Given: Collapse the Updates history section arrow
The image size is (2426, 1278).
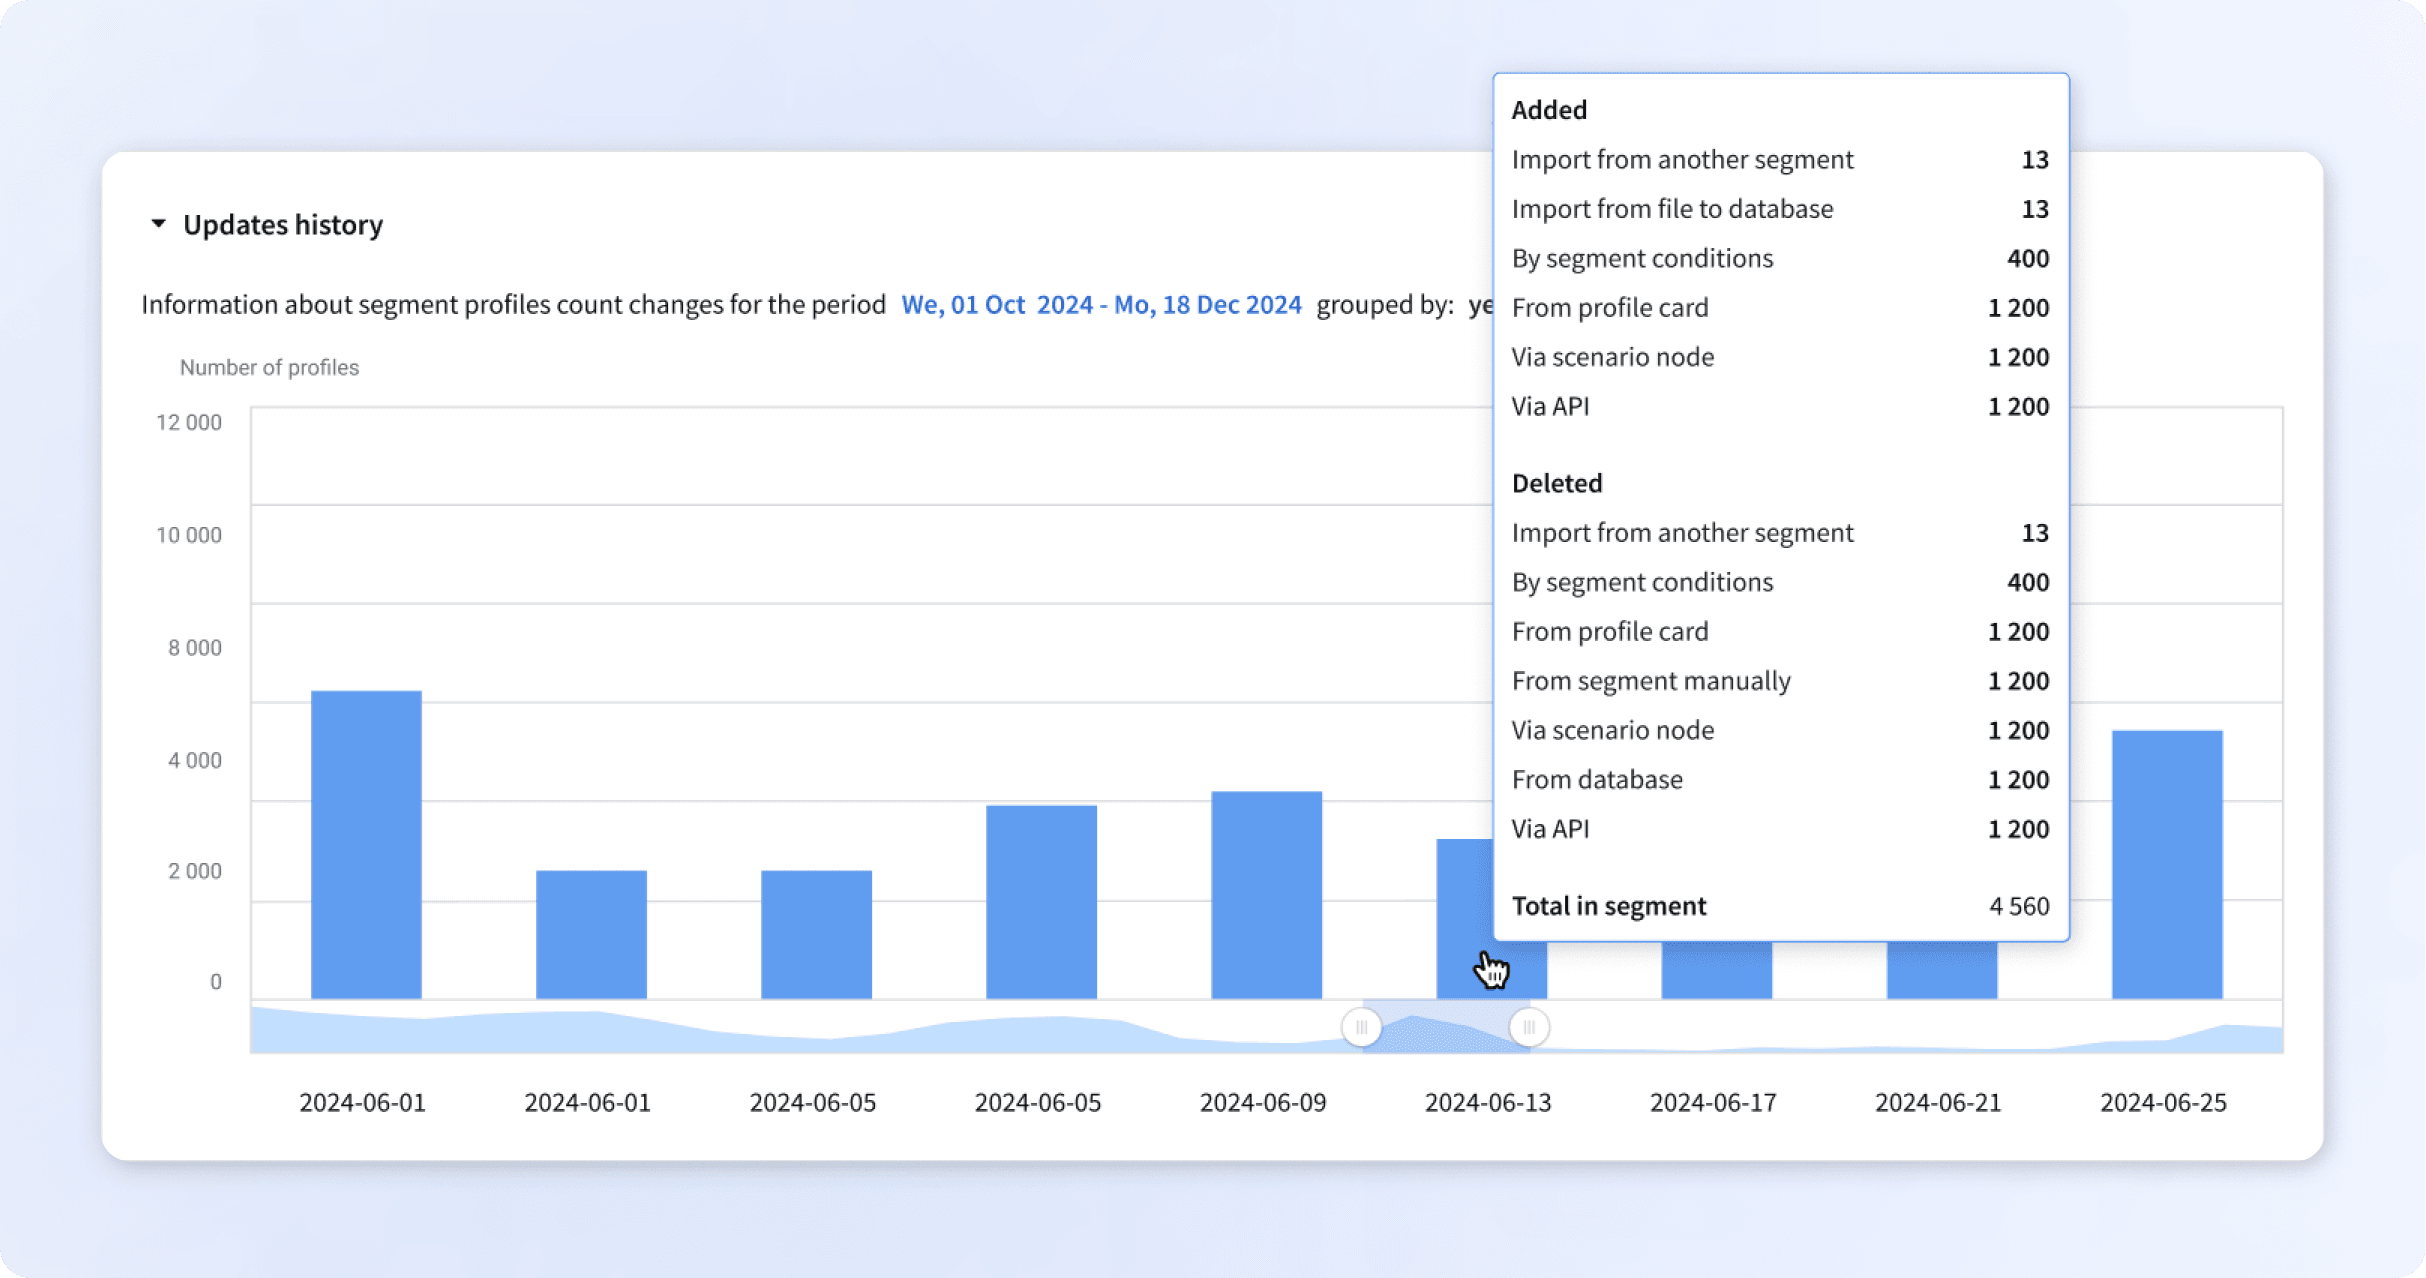Looking at the screenshot, I should point(158,224).
